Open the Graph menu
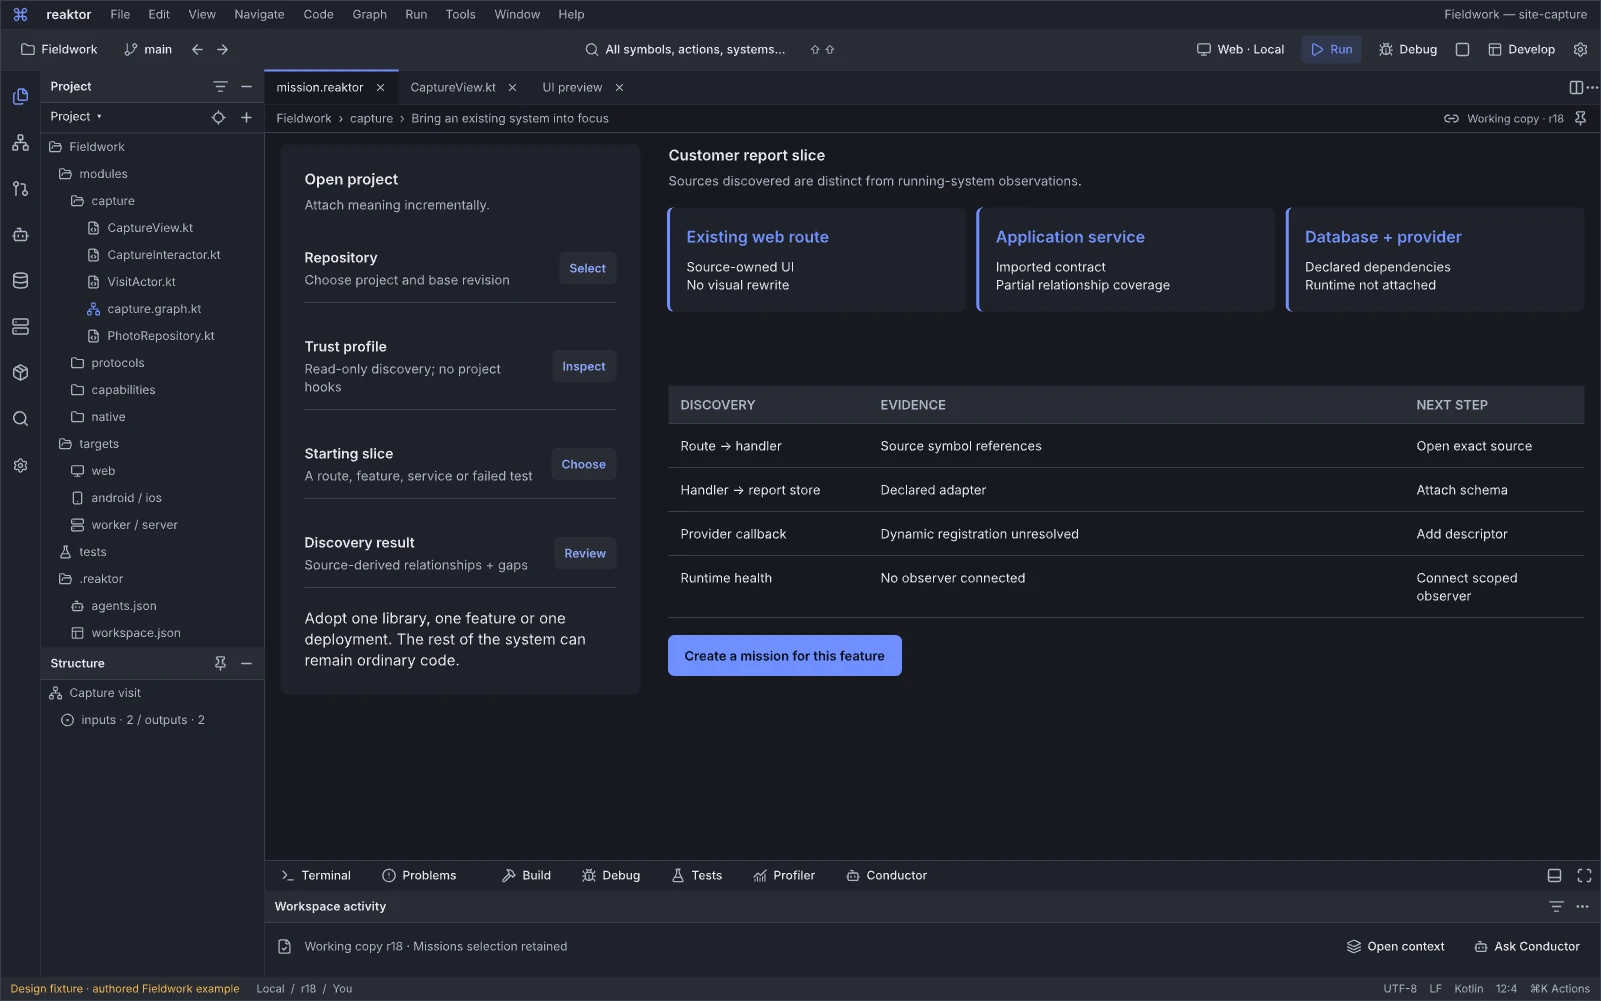 pyautogui.click(x=369, y=14)
